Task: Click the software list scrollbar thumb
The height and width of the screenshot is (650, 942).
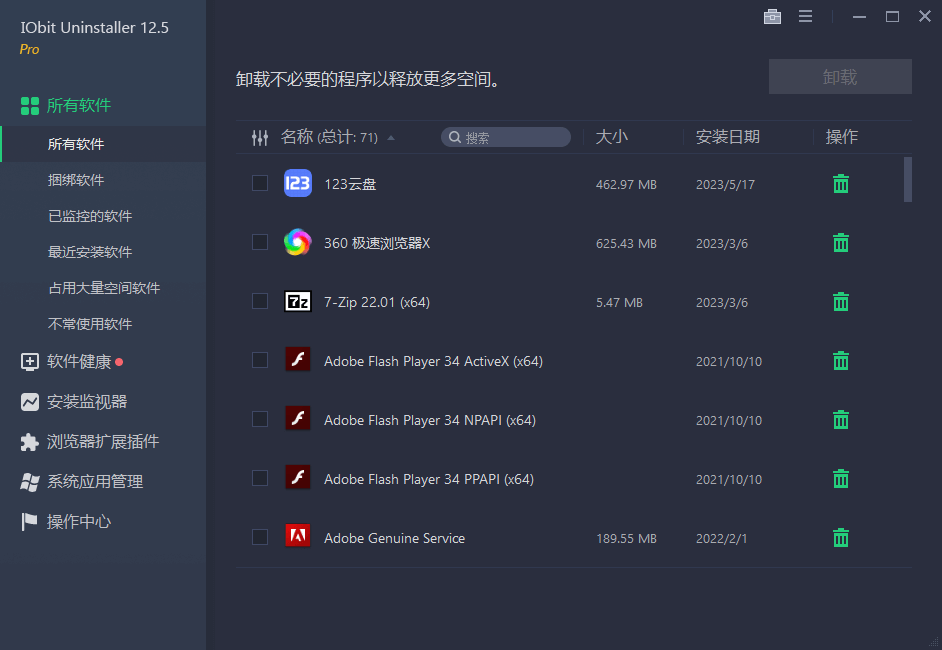Action: (x=908, y=179)
